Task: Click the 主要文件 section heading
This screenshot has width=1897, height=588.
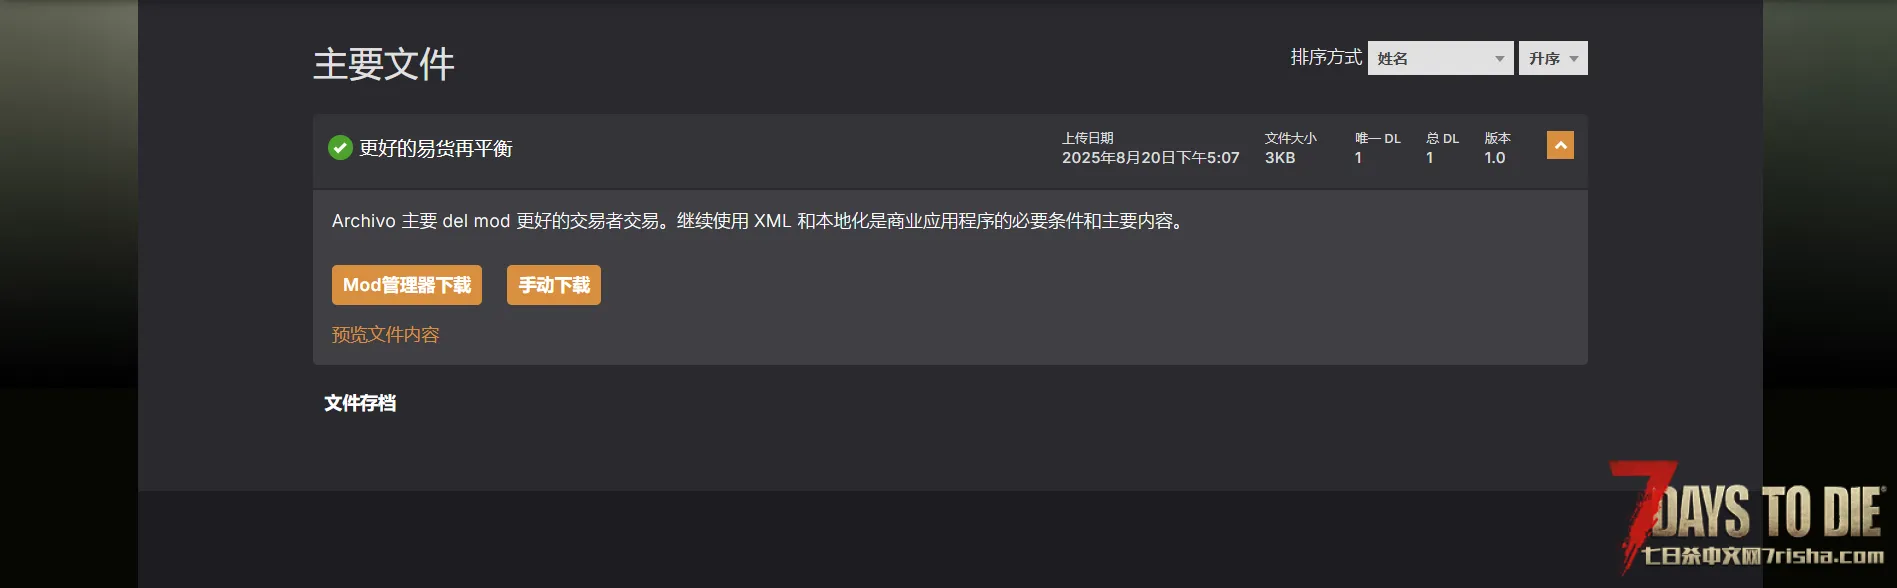Action: pyautogui.click(x=384, y=64)
